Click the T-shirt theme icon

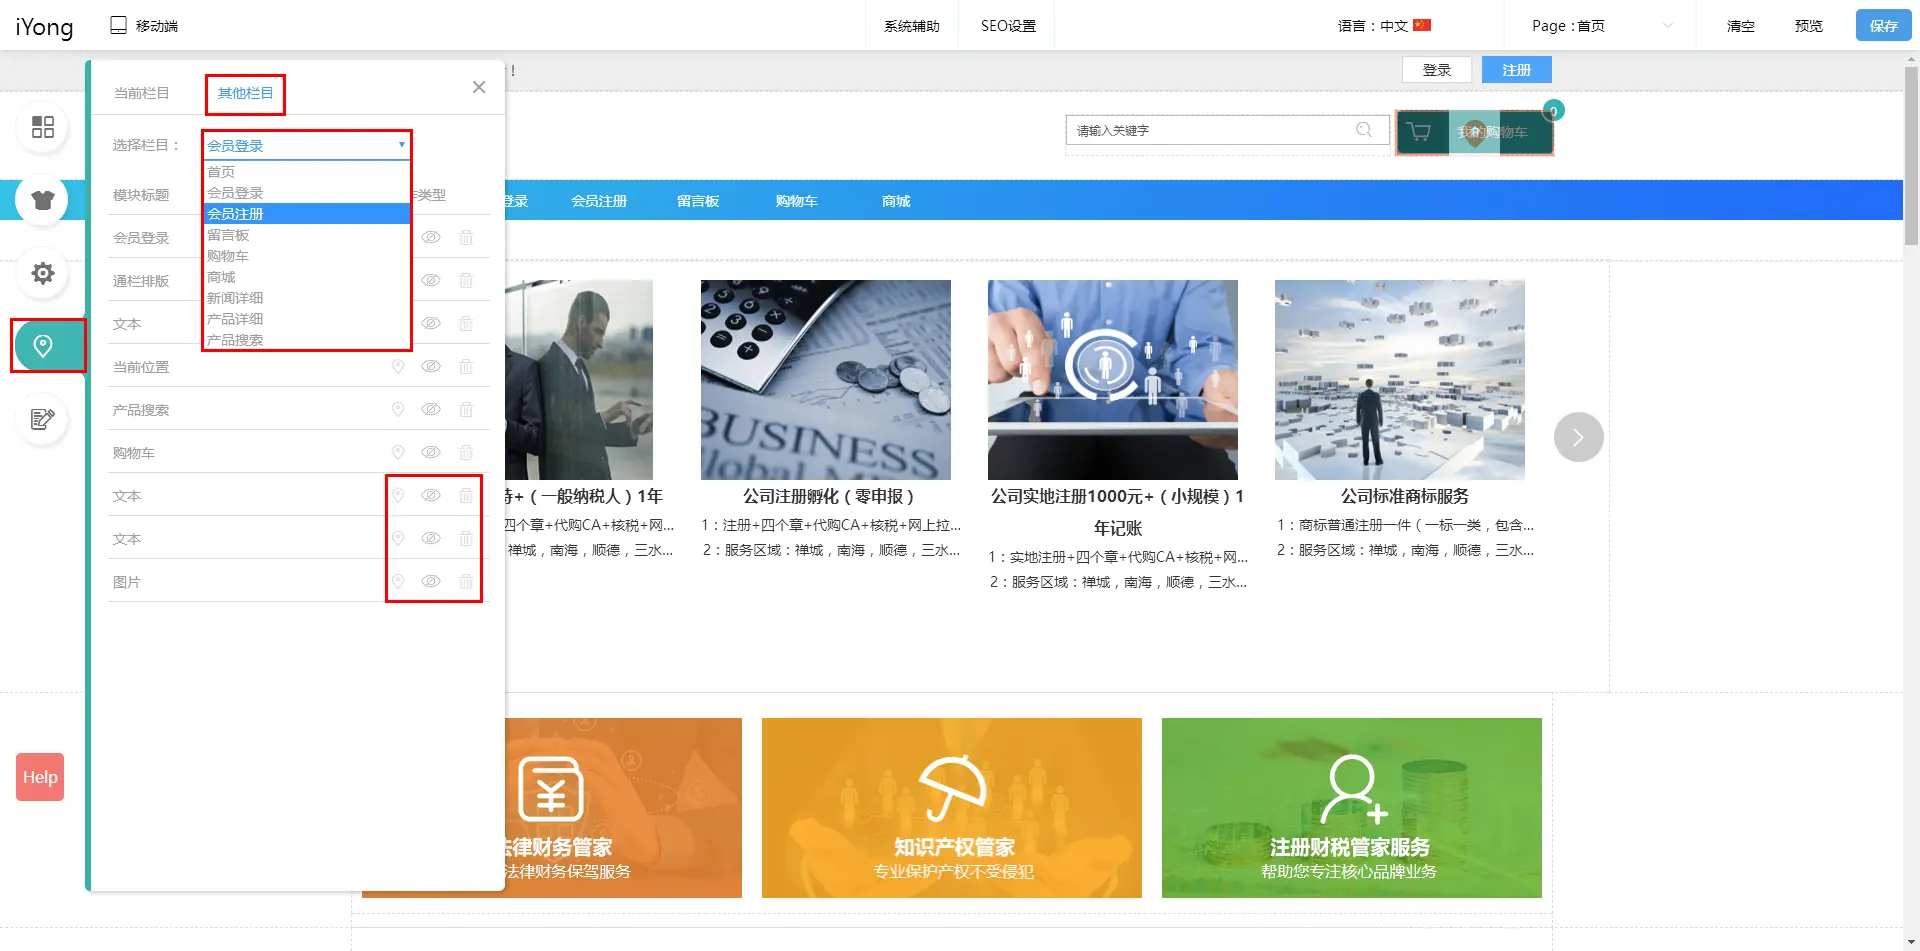(x=43, y=200)
